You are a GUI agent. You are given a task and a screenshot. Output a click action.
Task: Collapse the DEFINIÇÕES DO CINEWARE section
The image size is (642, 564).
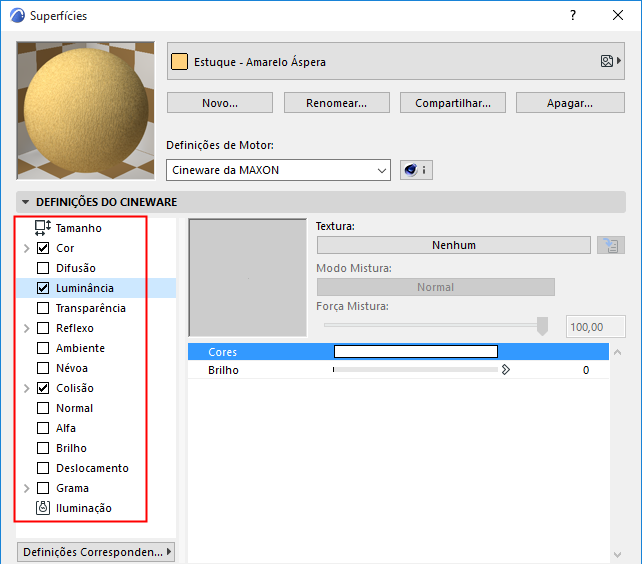tap(25, 202)
